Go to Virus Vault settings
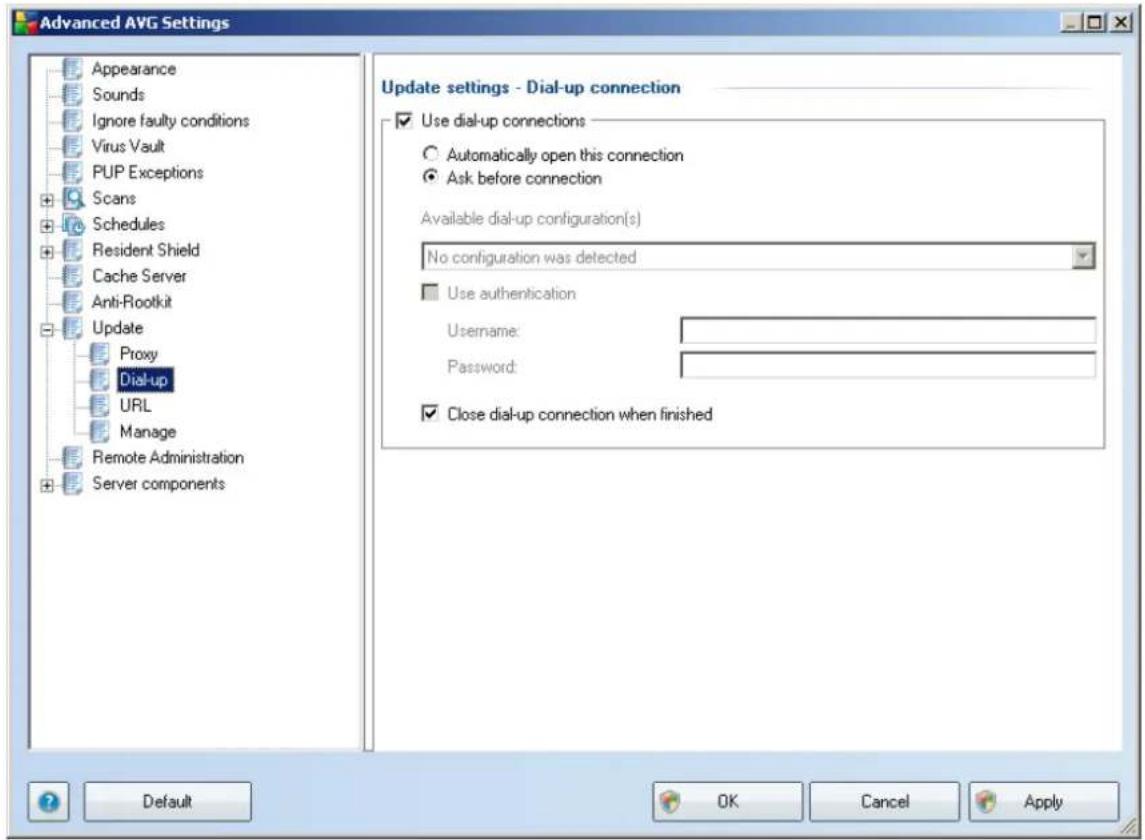Image resolution: width=1145 pixels, height=840 pixels. click(x=128, y=146)
